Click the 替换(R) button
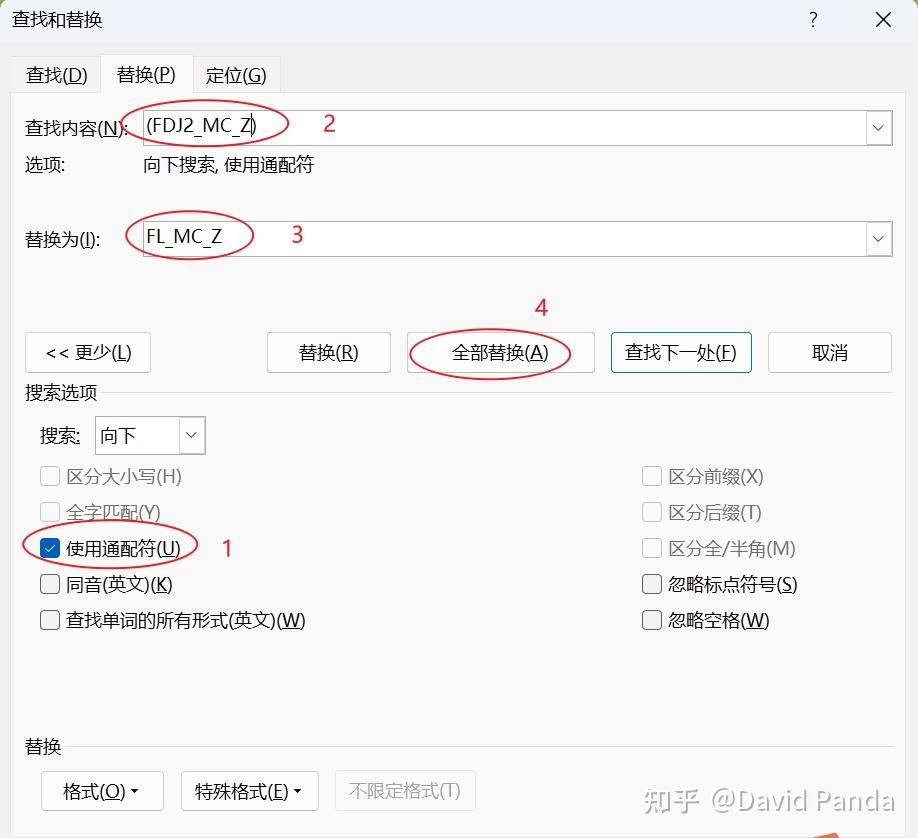The height and width of the screenshot is (838, 918). click(328, 352)
